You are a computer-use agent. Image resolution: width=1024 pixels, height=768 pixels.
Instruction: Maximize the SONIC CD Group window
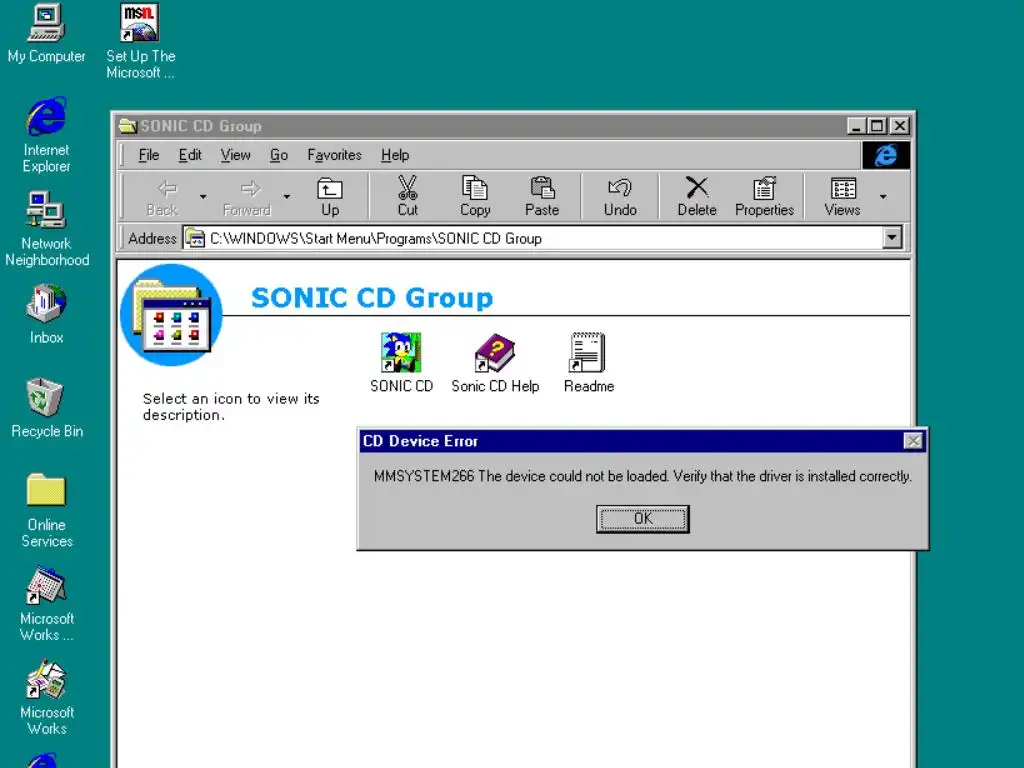pos(876,125)
